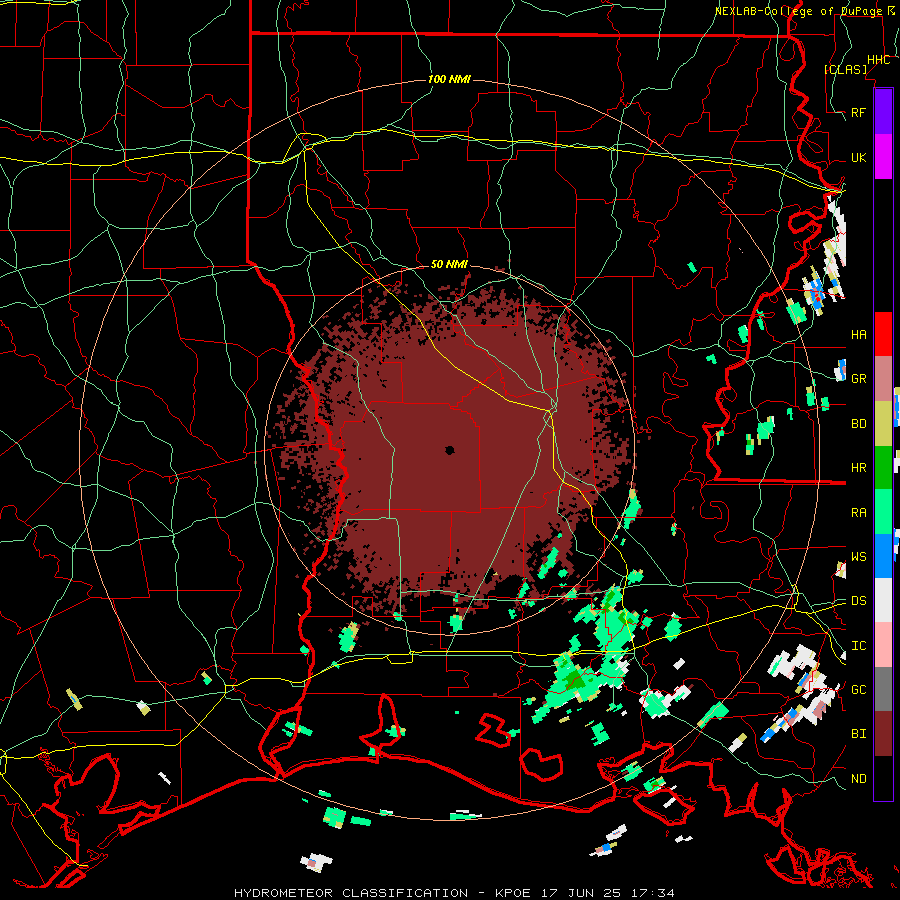Click the [CLAS] units label
Screen dimensions: 900x900
point(845,69)
